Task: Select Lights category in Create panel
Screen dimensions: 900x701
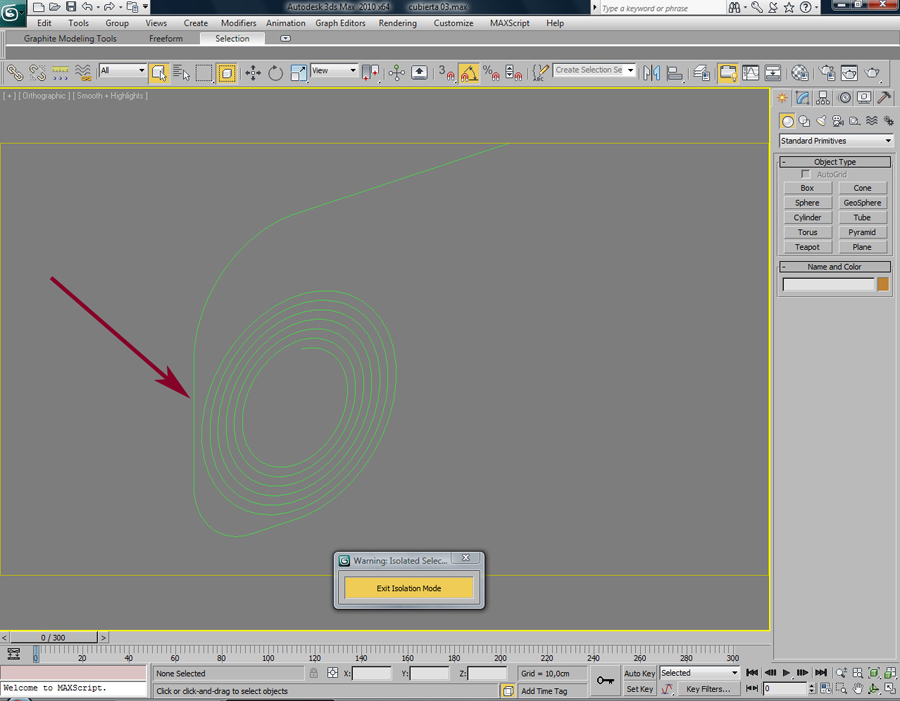Action: tap(821, 121)
